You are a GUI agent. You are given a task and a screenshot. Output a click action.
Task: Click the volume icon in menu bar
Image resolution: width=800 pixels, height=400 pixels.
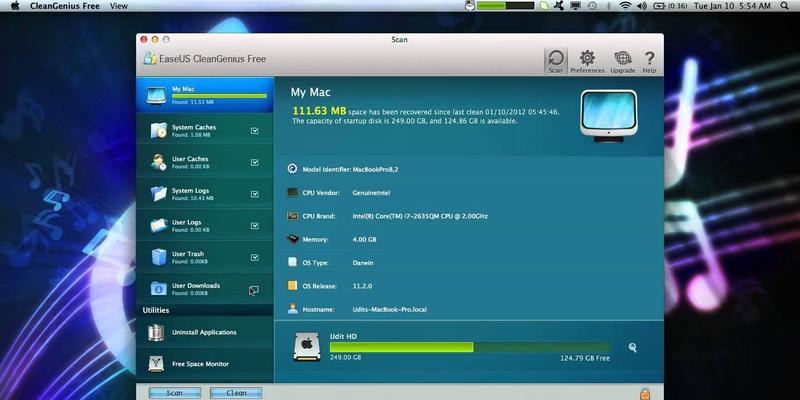[x=642, y=6]
